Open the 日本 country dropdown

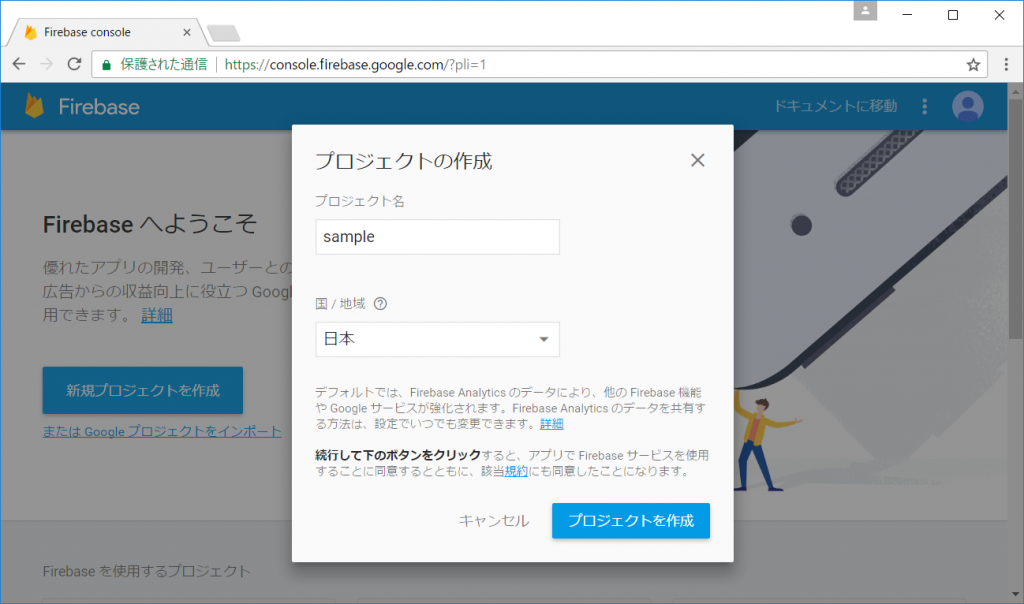437,339
